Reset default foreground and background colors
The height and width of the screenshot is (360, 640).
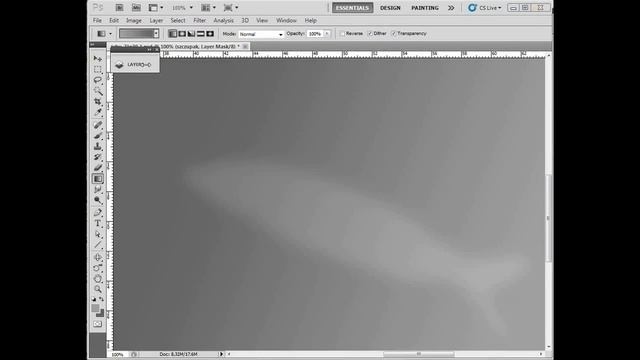click(x=94, y=299)
